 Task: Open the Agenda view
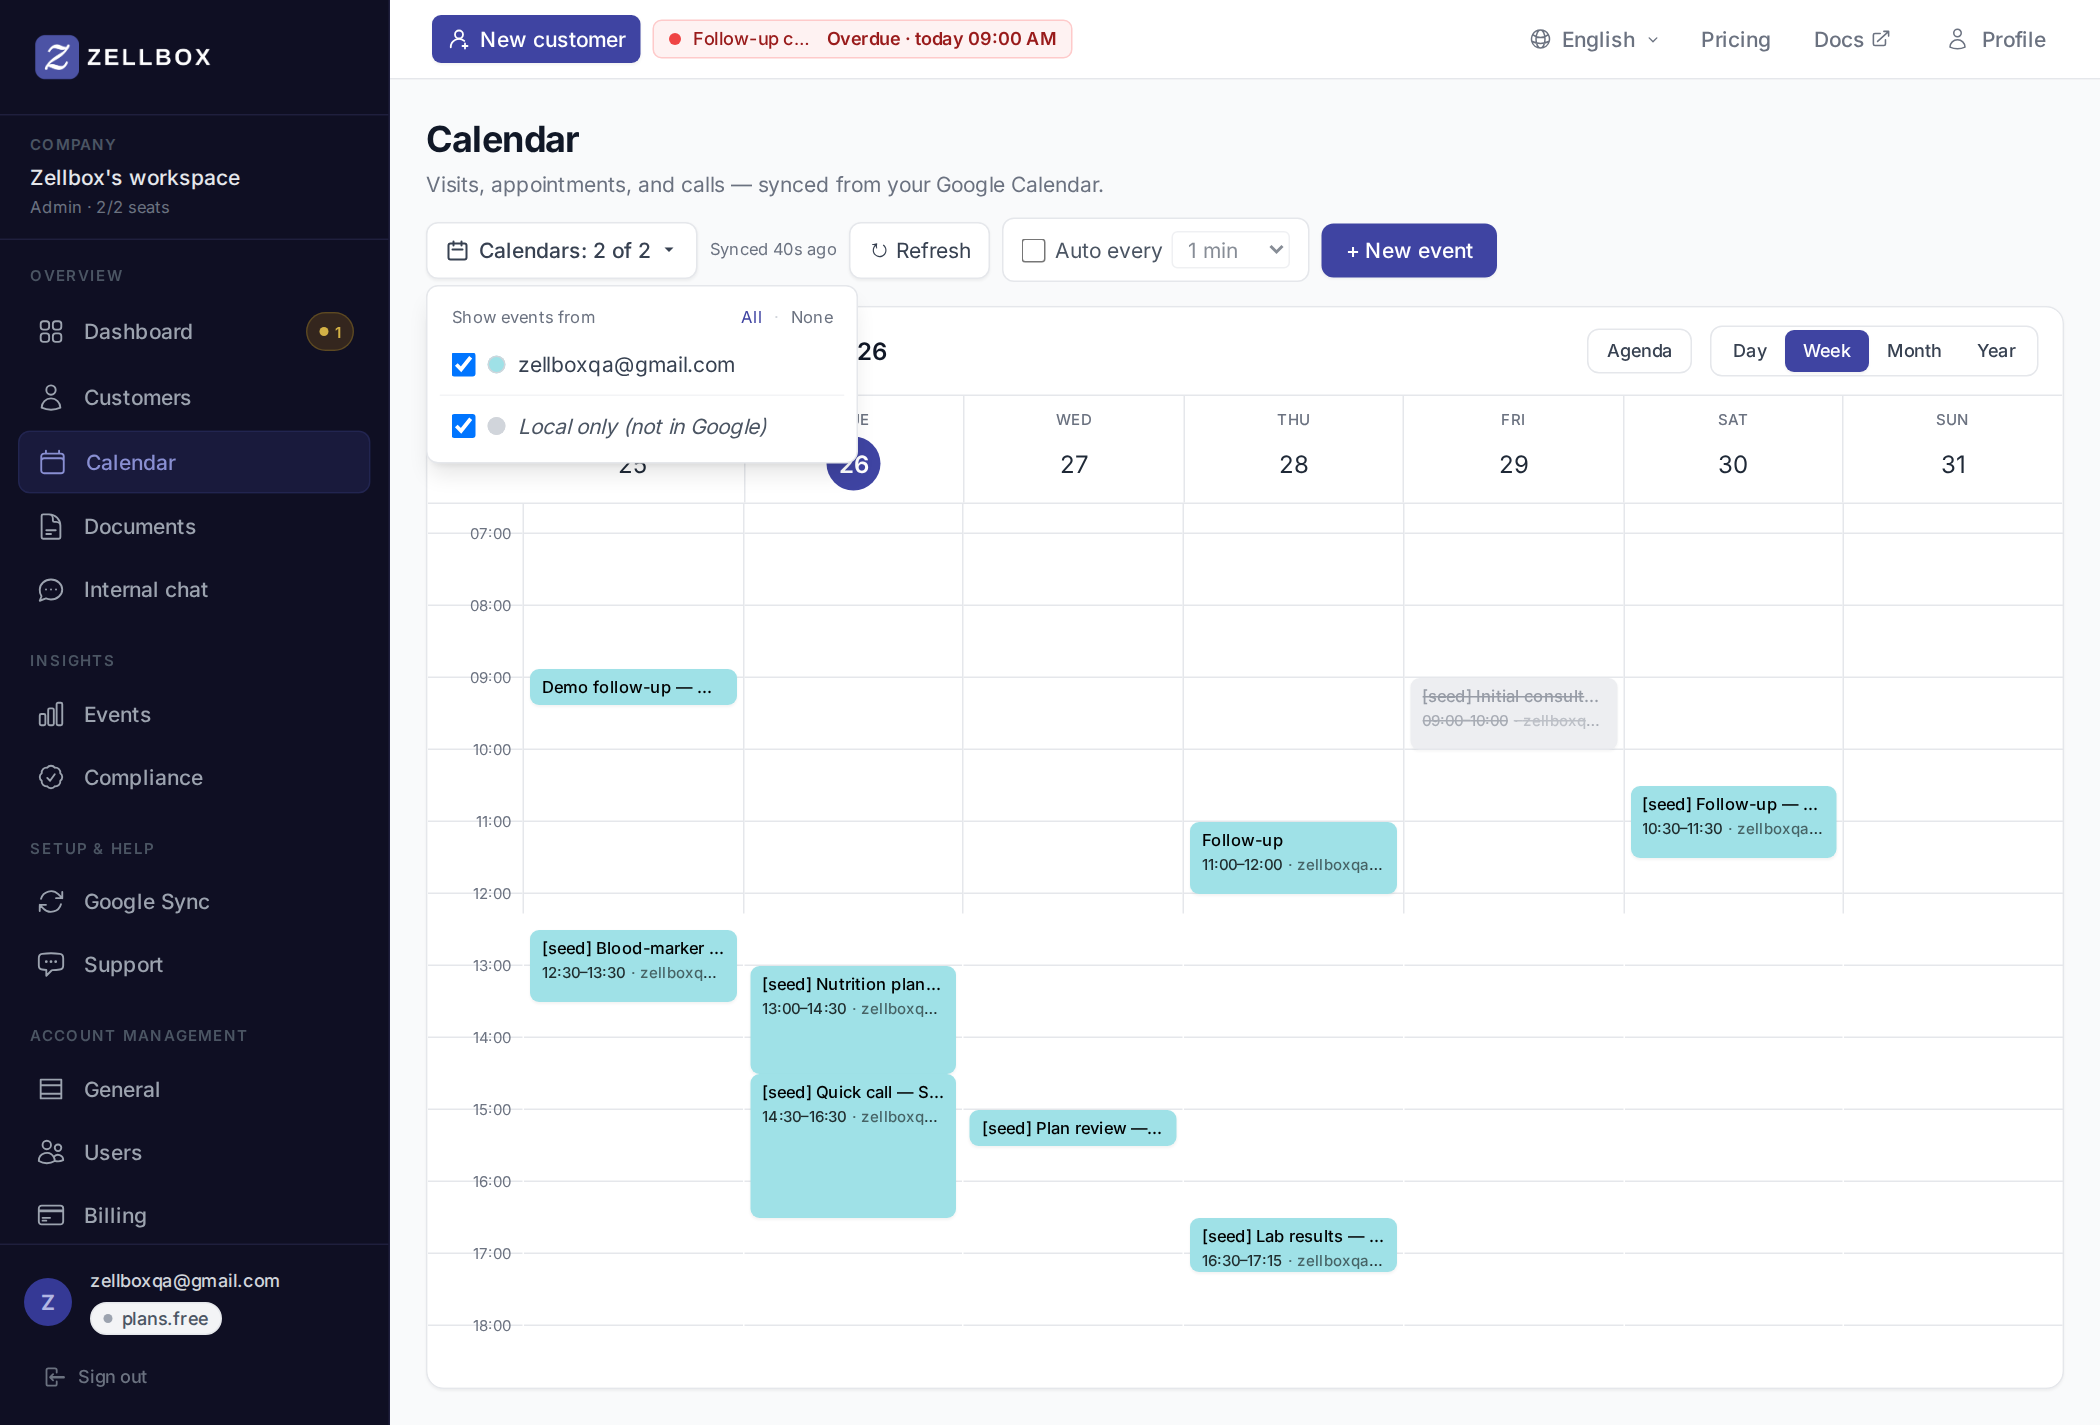pyautogui.click(x=1639, y=351)
